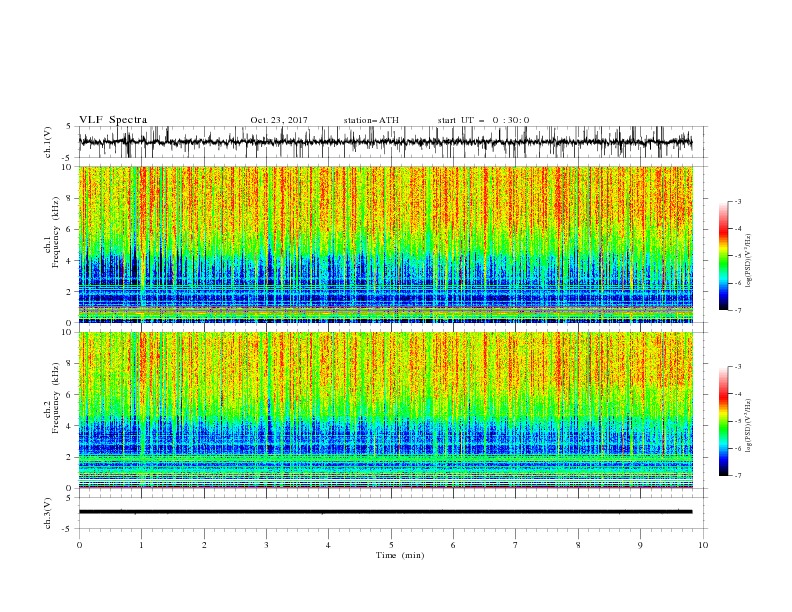The image size is (792, 612).
Task: Click the ch.3(V) flat waveform trace
Action: [385, 512]
